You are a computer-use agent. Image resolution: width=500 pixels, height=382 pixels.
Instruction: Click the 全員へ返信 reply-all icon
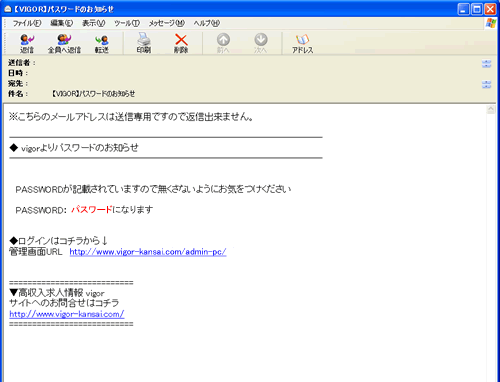pyautogui.click(x=64, y=43)
